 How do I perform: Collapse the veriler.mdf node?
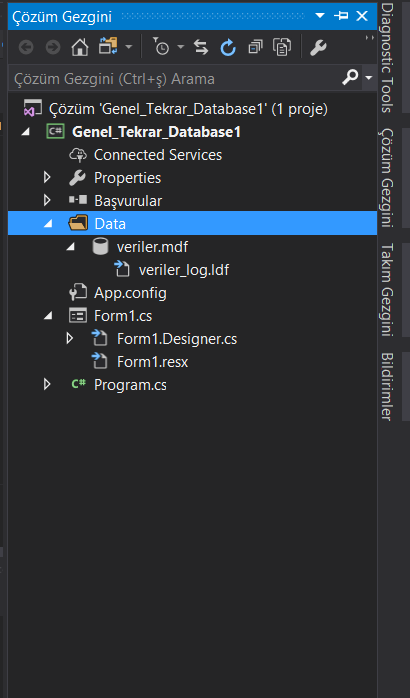coord(71,246)
